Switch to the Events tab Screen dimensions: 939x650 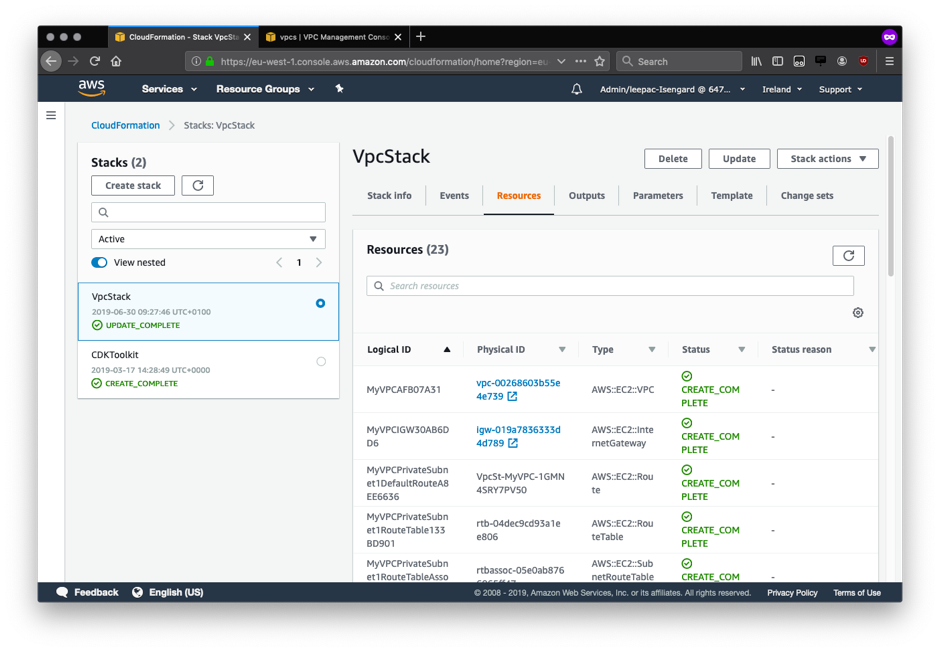454,195
